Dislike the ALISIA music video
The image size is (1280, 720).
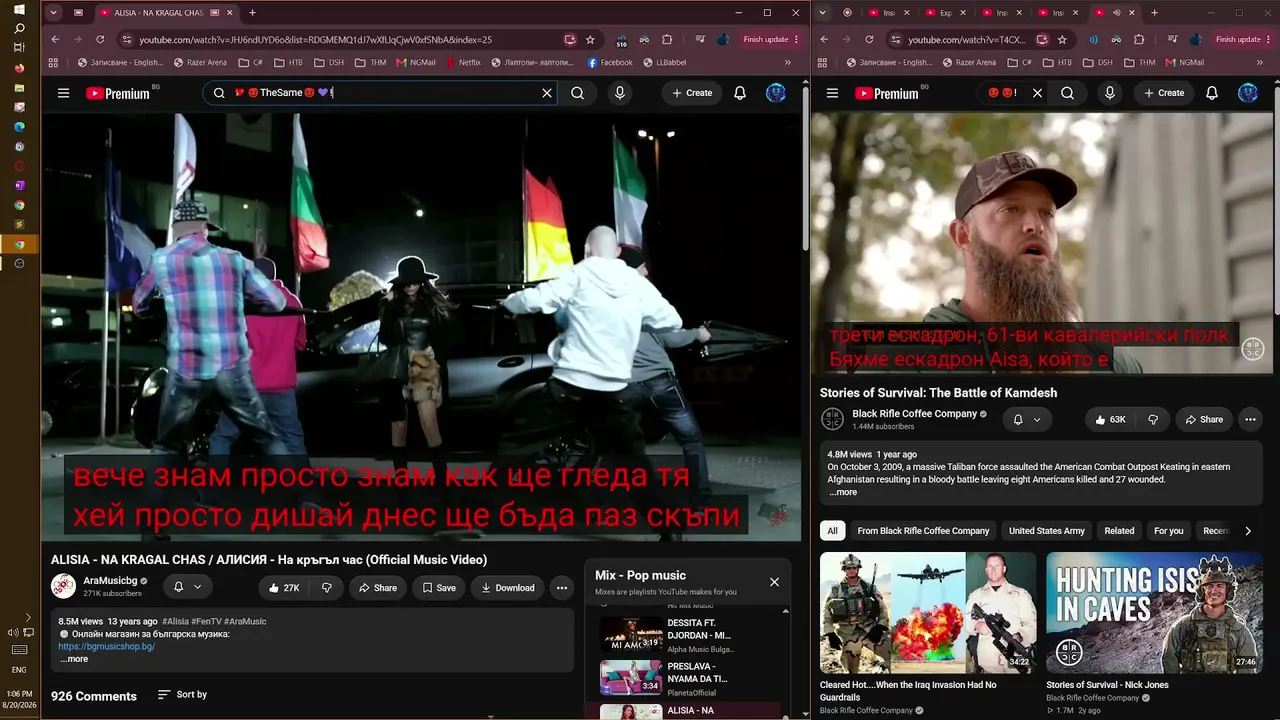pos(326,588)
